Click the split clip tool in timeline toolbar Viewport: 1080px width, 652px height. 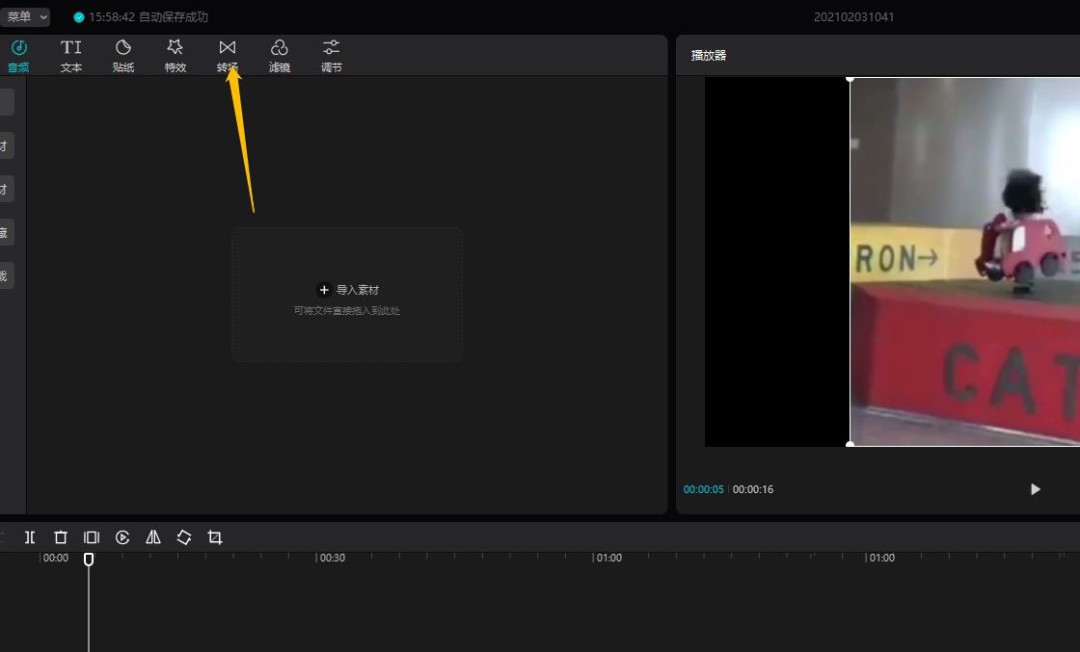[30, 538]
